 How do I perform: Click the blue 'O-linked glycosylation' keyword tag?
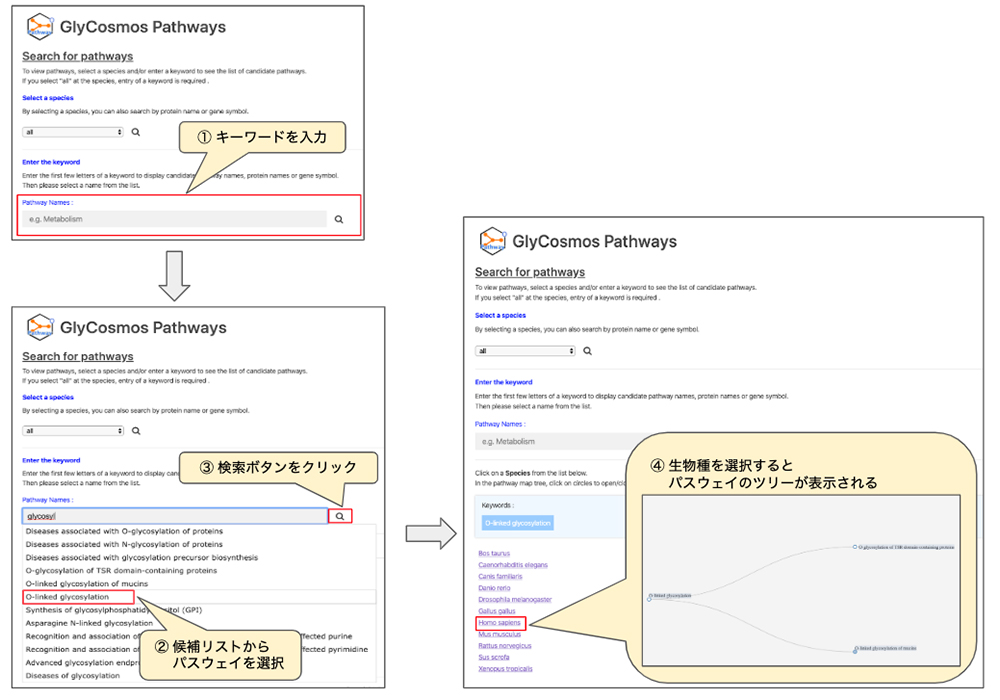click(x=516, y=523)
